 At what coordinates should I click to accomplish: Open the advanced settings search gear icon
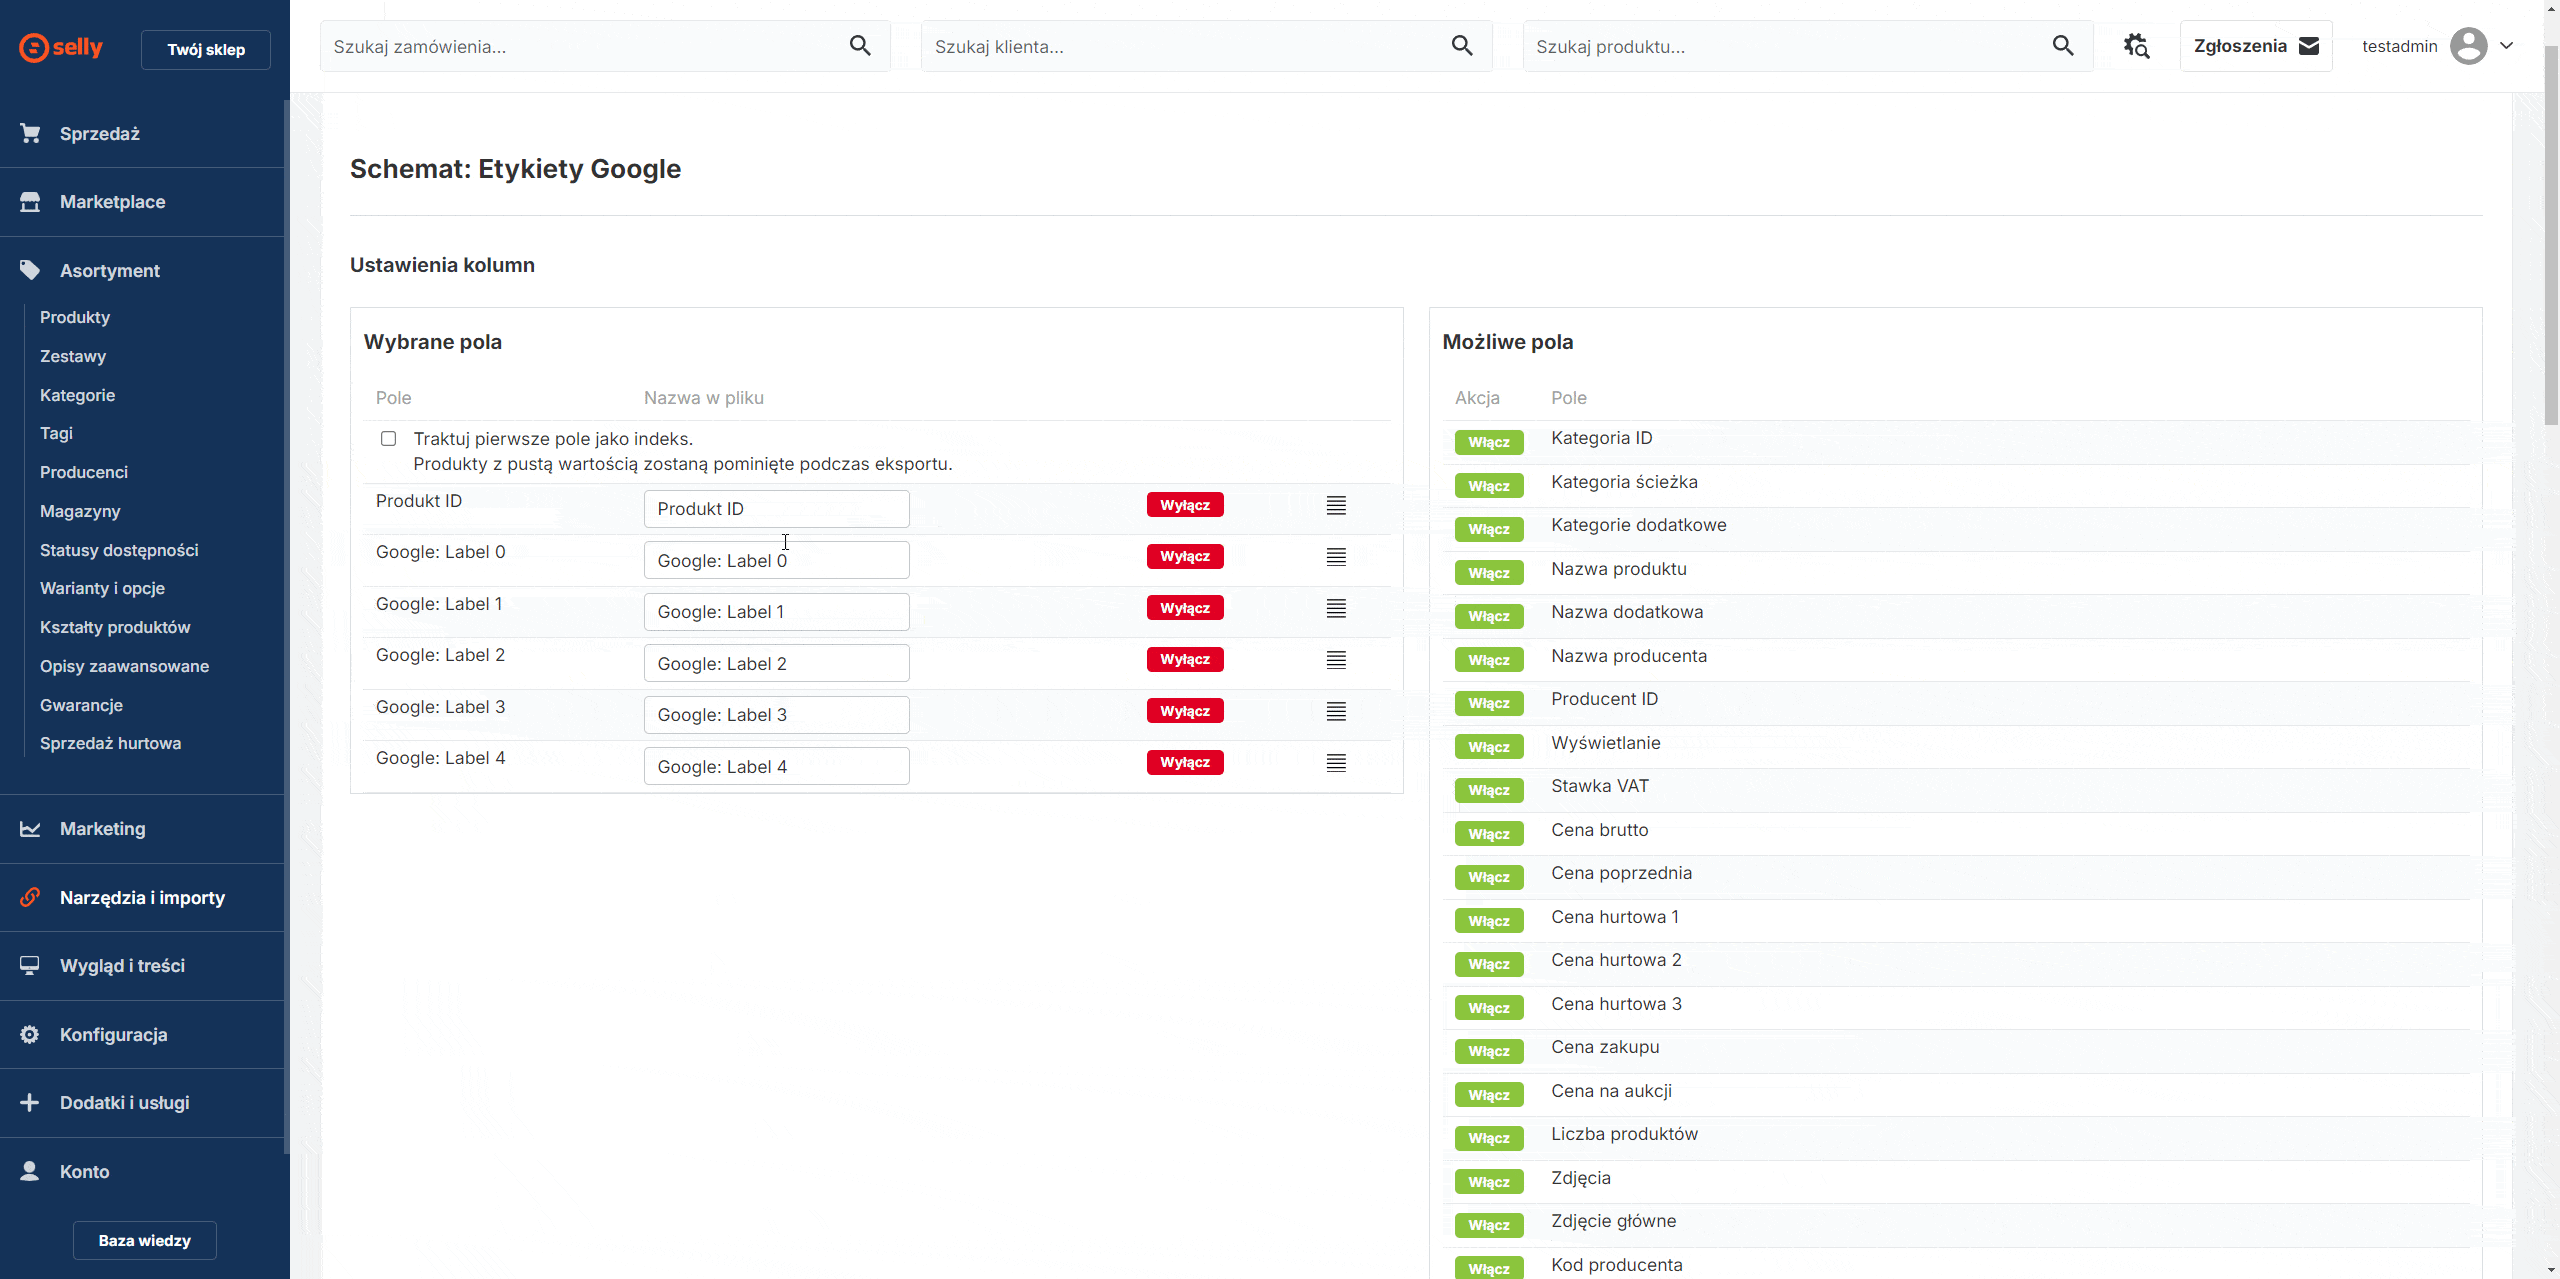[x=2136, y=46]
